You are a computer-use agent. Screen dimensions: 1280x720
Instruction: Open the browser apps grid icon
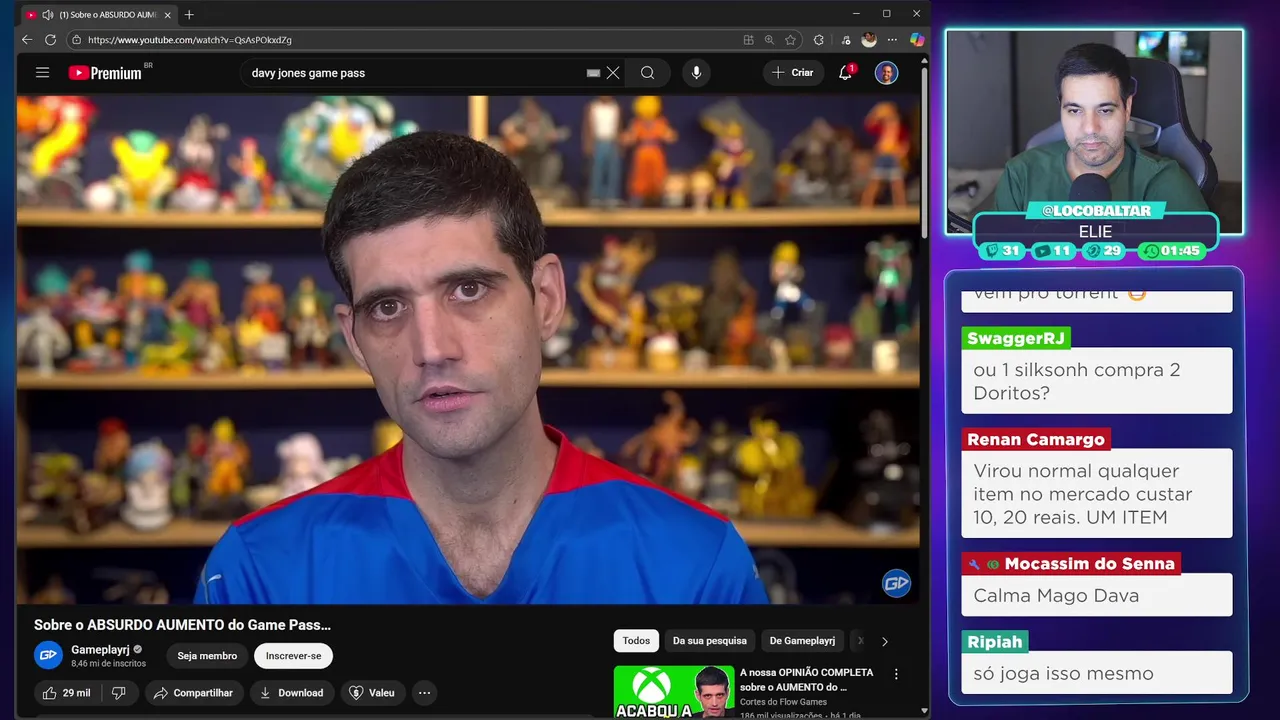[x=748, y=40]
